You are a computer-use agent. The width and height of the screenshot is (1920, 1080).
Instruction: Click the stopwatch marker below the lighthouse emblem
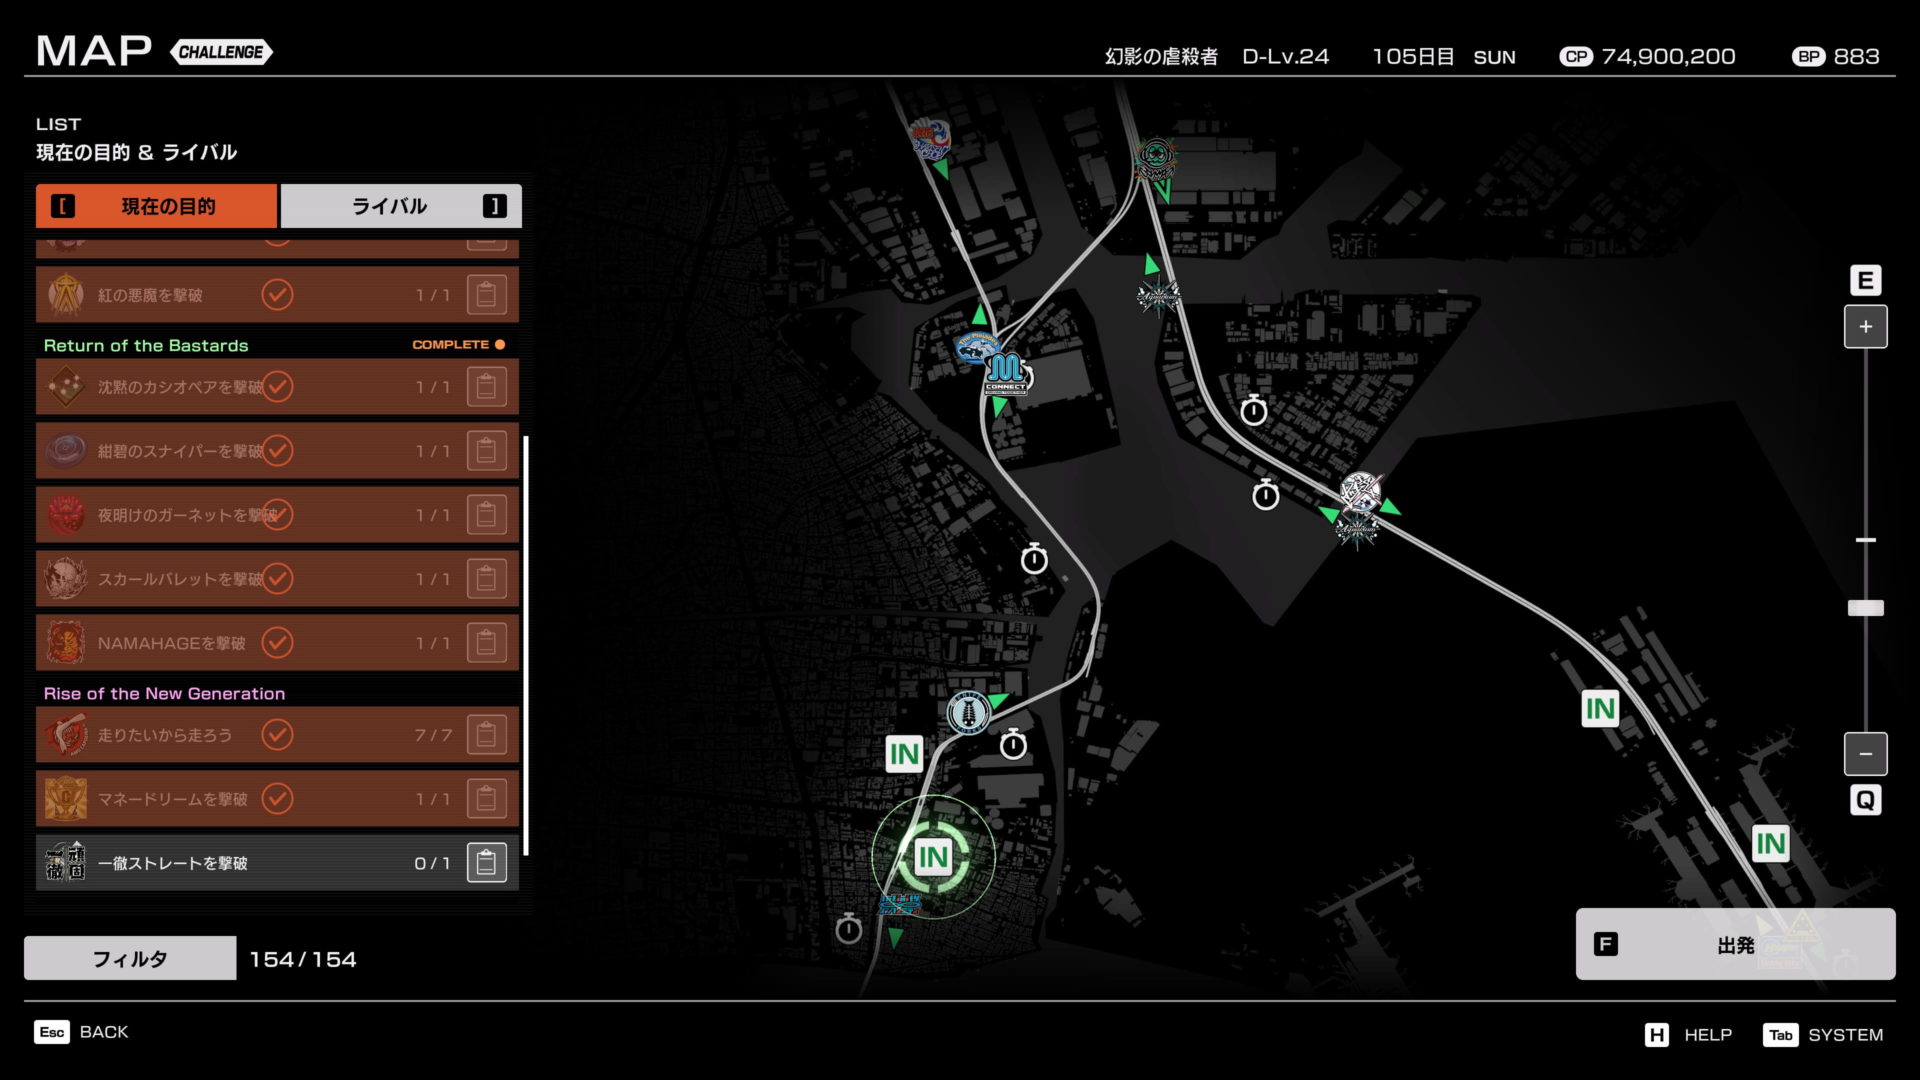[x=1013, y=745]
